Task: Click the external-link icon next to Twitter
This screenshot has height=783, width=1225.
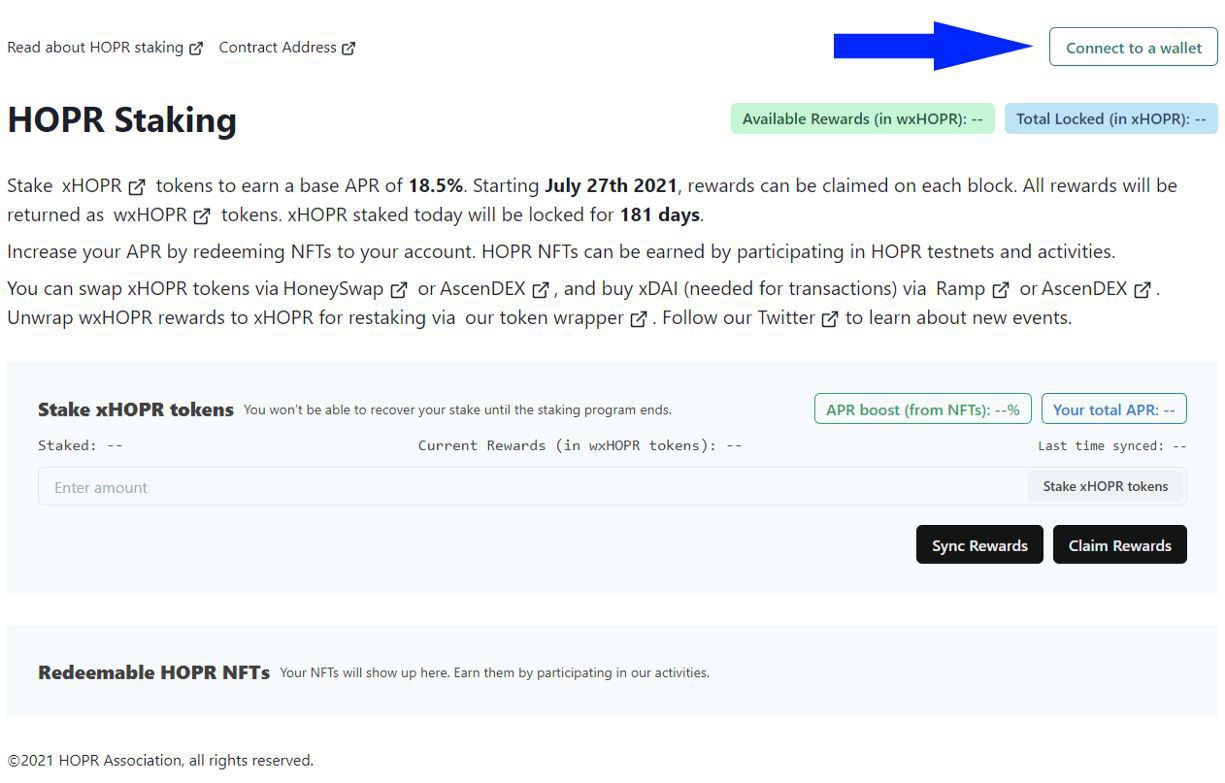Action: click(829, 320)
